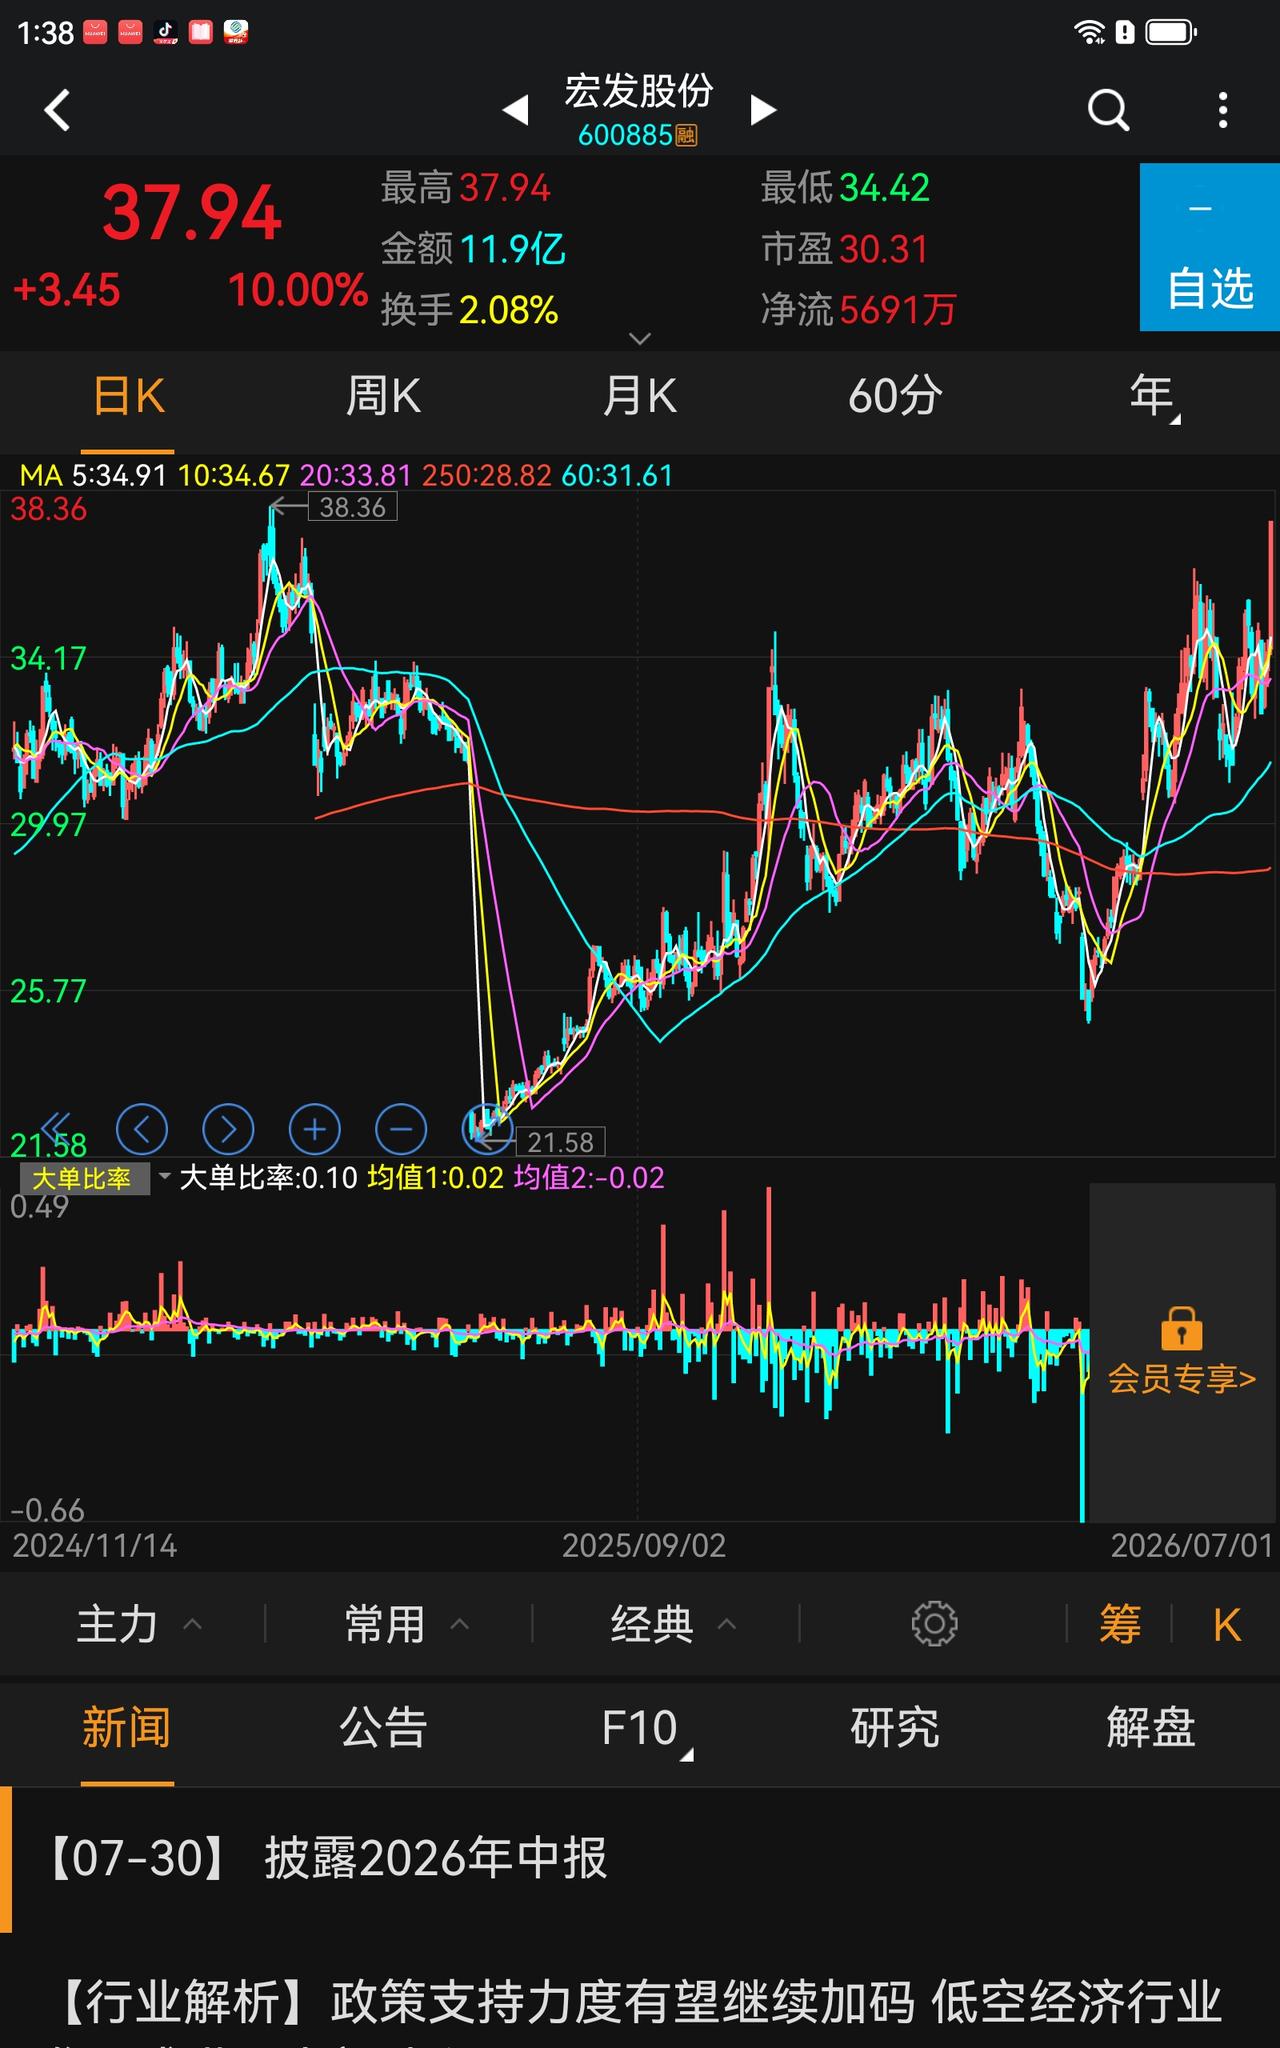Zoom out chart with circled minus

click(401, 1130)
